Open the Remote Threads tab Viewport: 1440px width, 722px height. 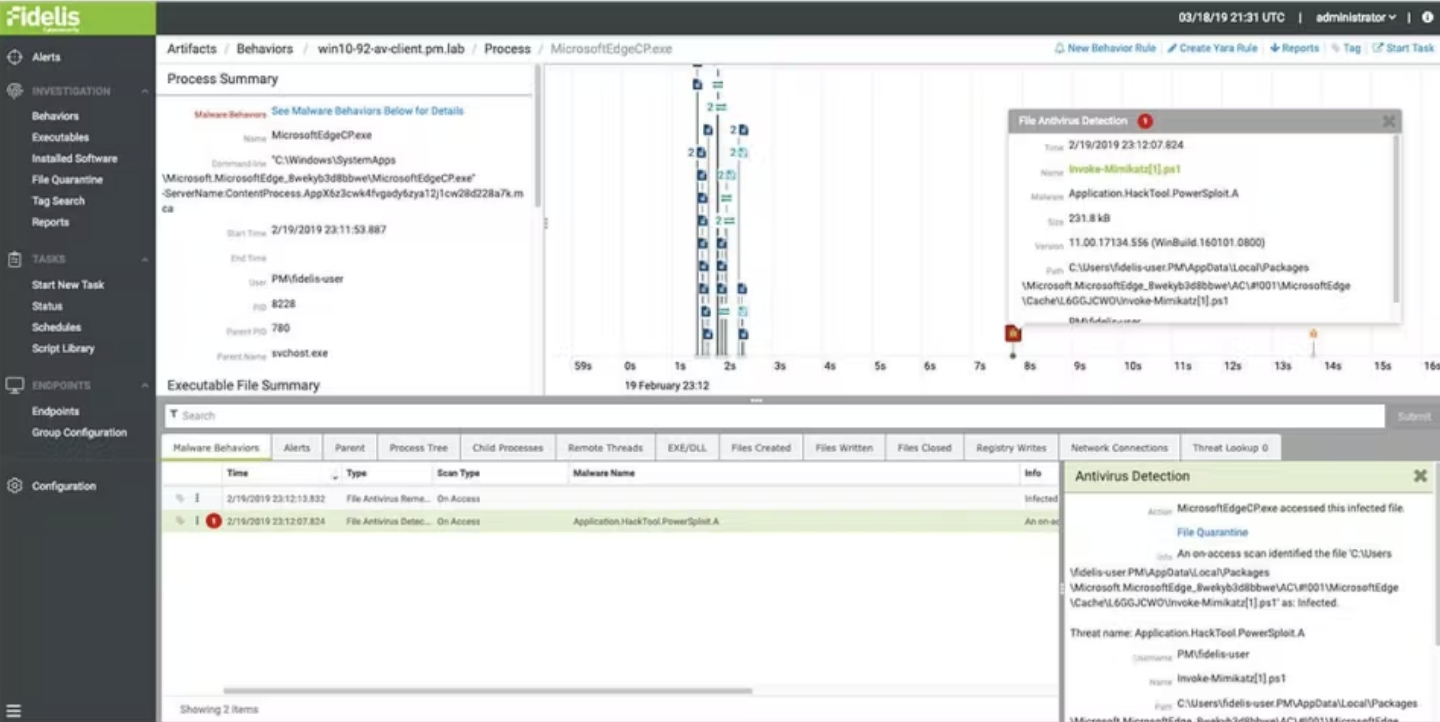[x=605, y=448]
